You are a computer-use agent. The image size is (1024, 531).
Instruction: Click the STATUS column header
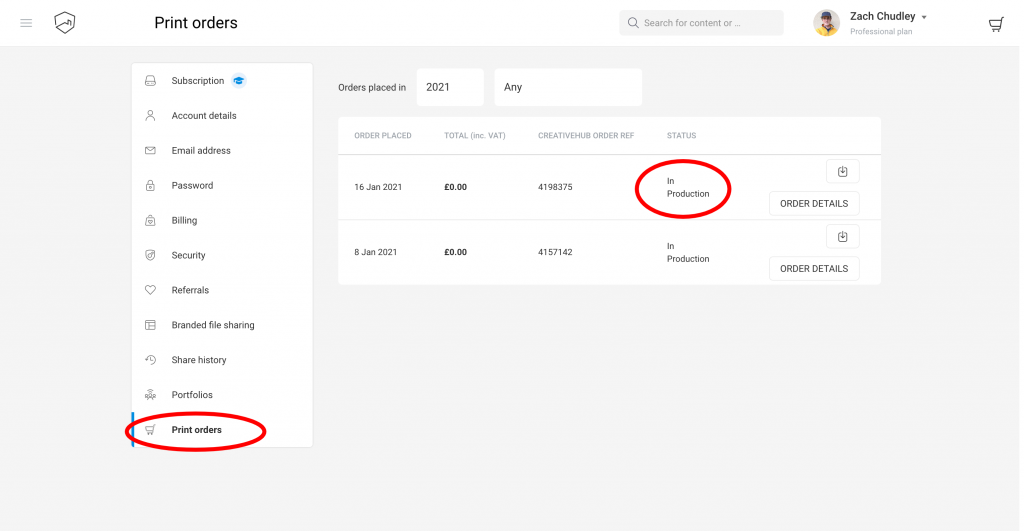click(x=681, y=136)
